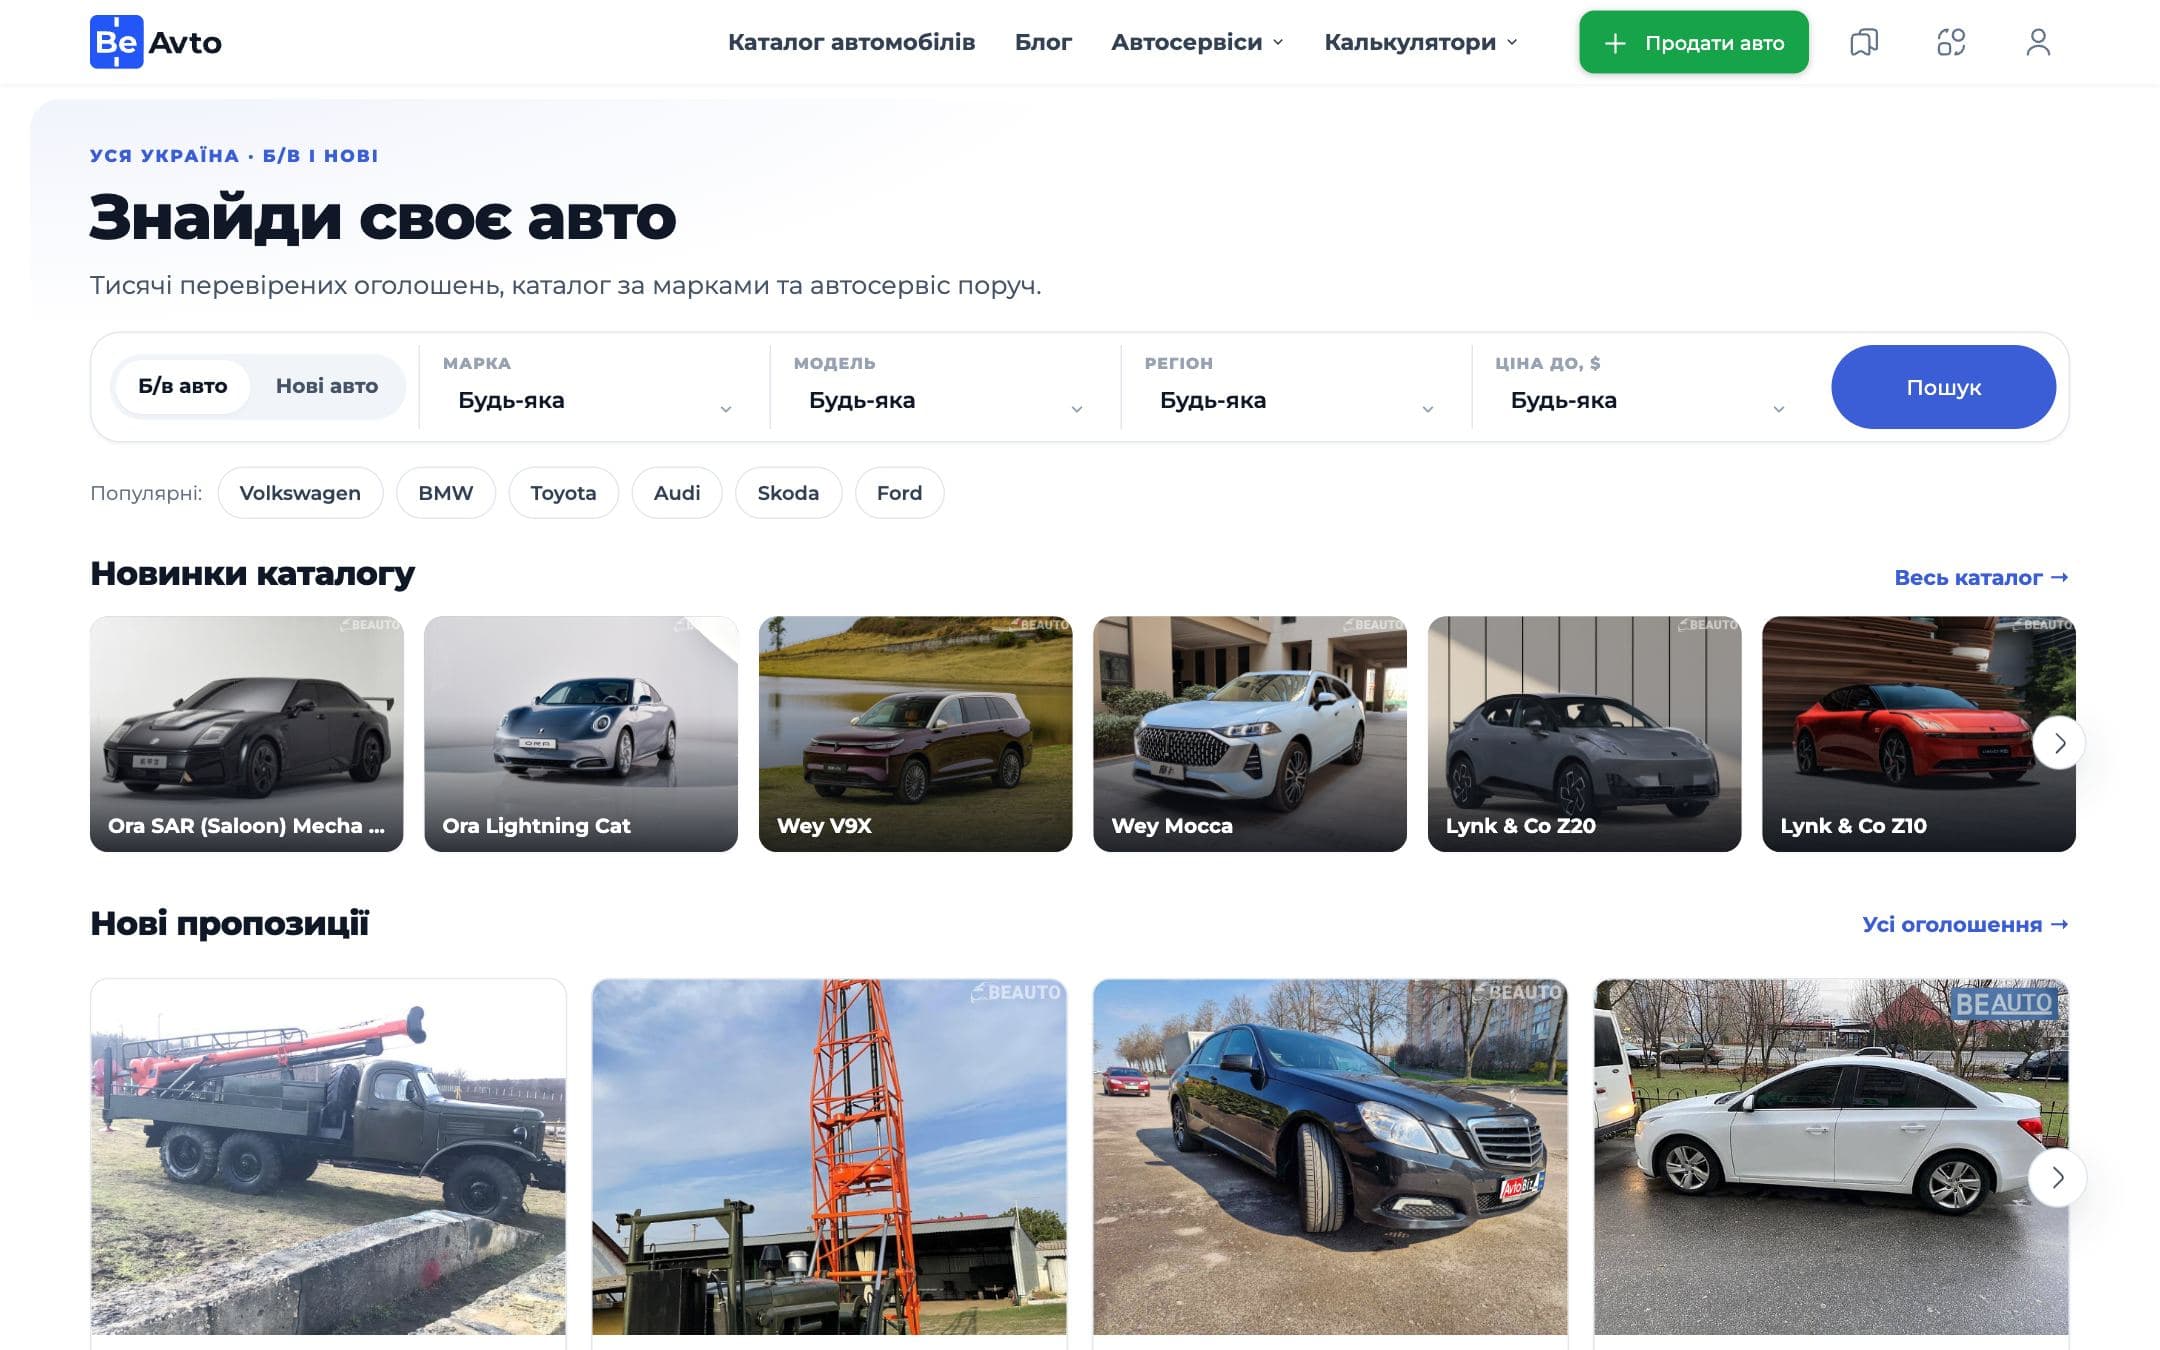Click the 'Популярні:' label
The width and height of the screenshot is (2160, 1350).
(x=146, y=493)
